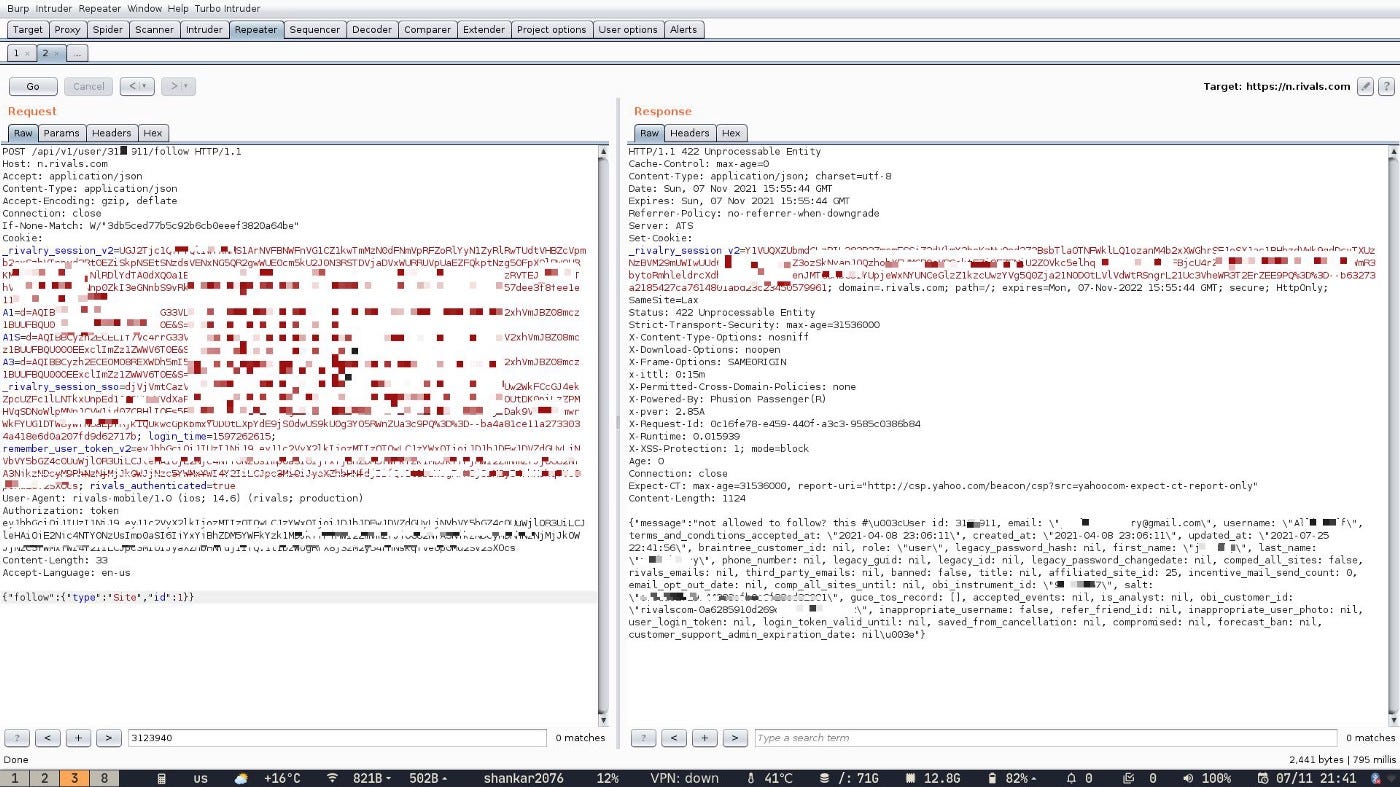Click volume 100% indicator in status bar
1400x787 pixels.
coord(1206,778)
